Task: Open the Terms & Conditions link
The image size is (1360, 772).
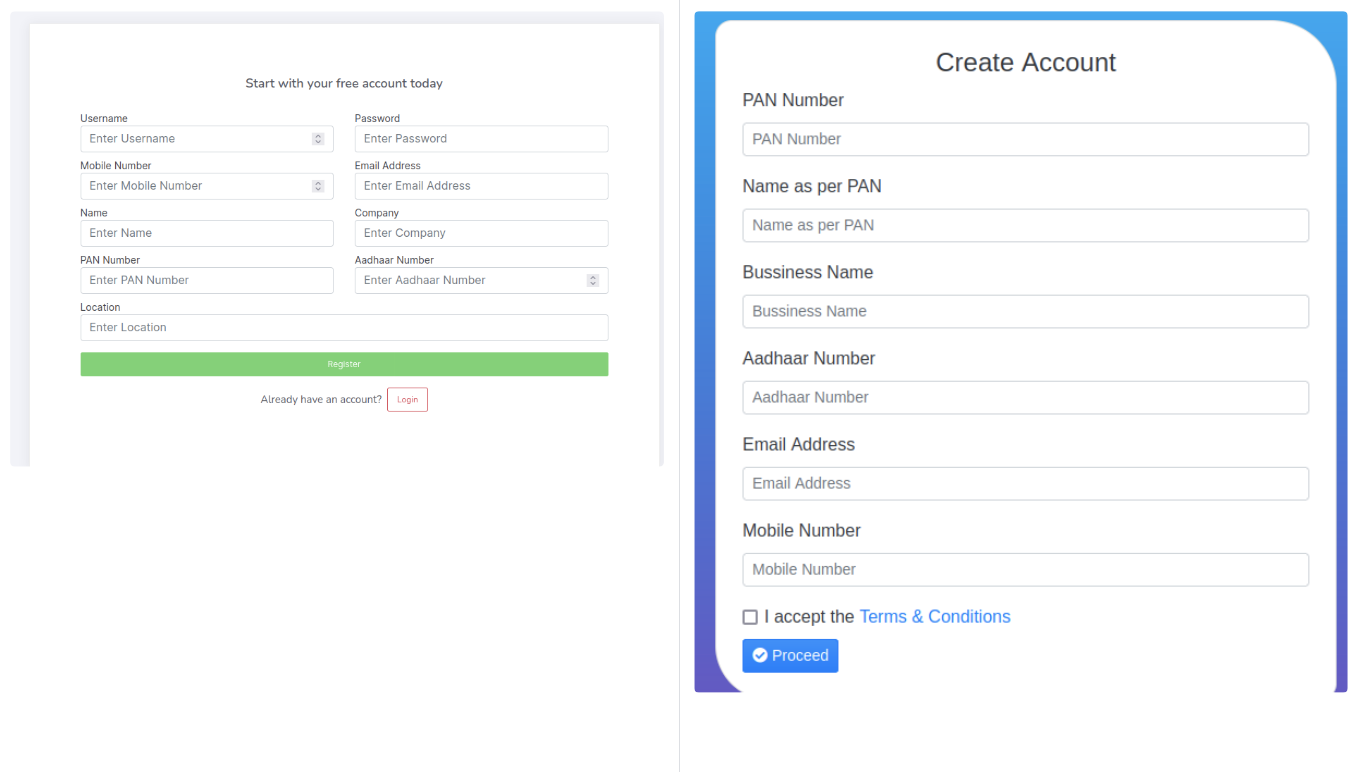Action: point(935,617)
